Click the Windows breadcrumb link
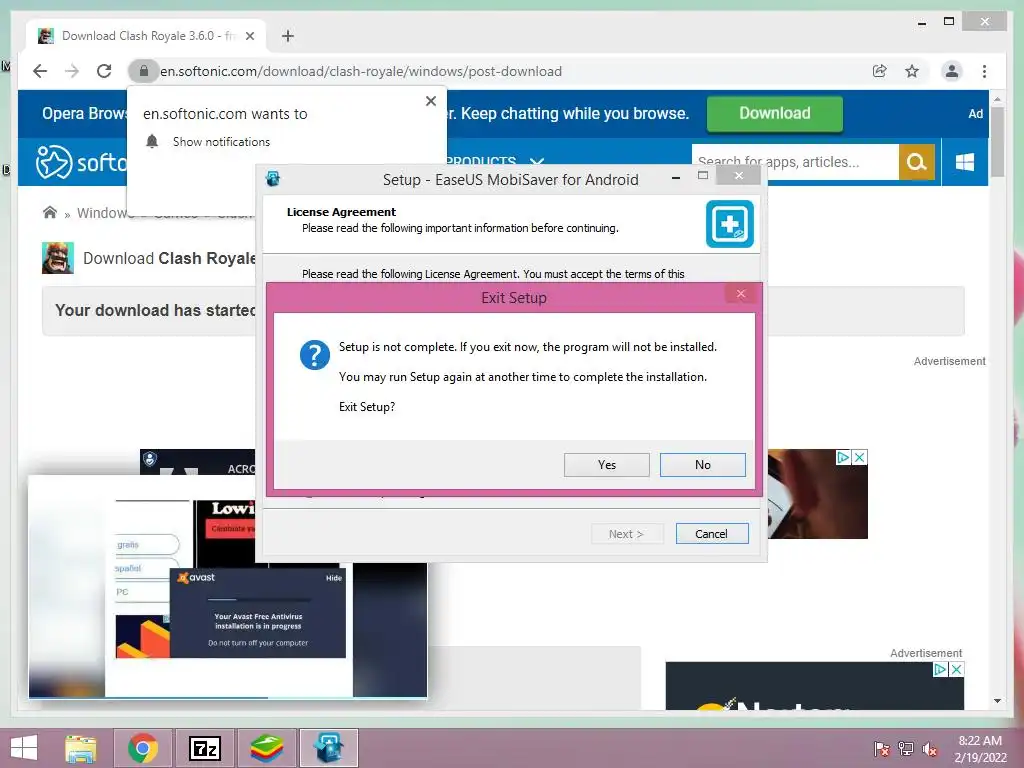The height and width of the screenshot is (768, 1024). point(104,213)
